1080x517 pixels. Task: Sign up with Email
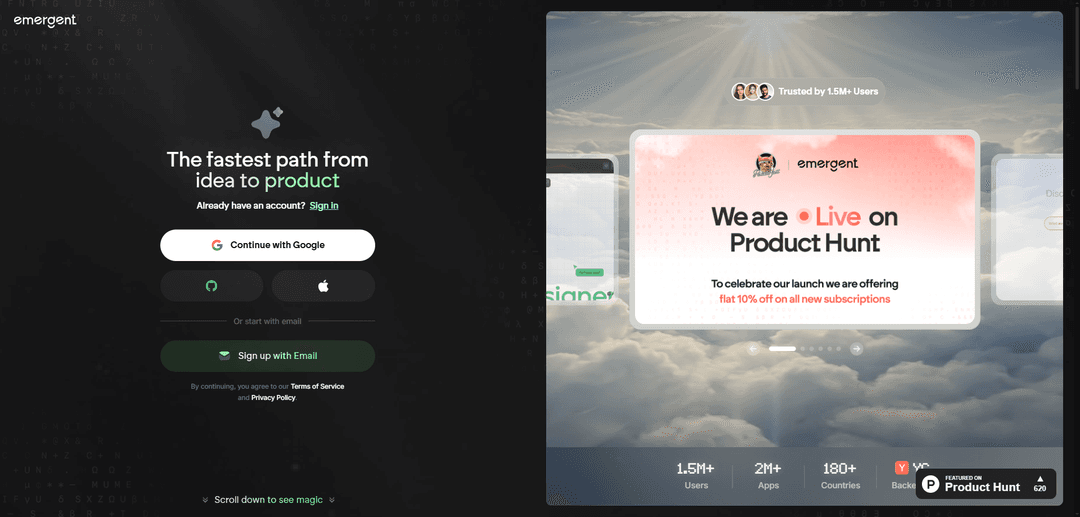[x=268, y=356]
